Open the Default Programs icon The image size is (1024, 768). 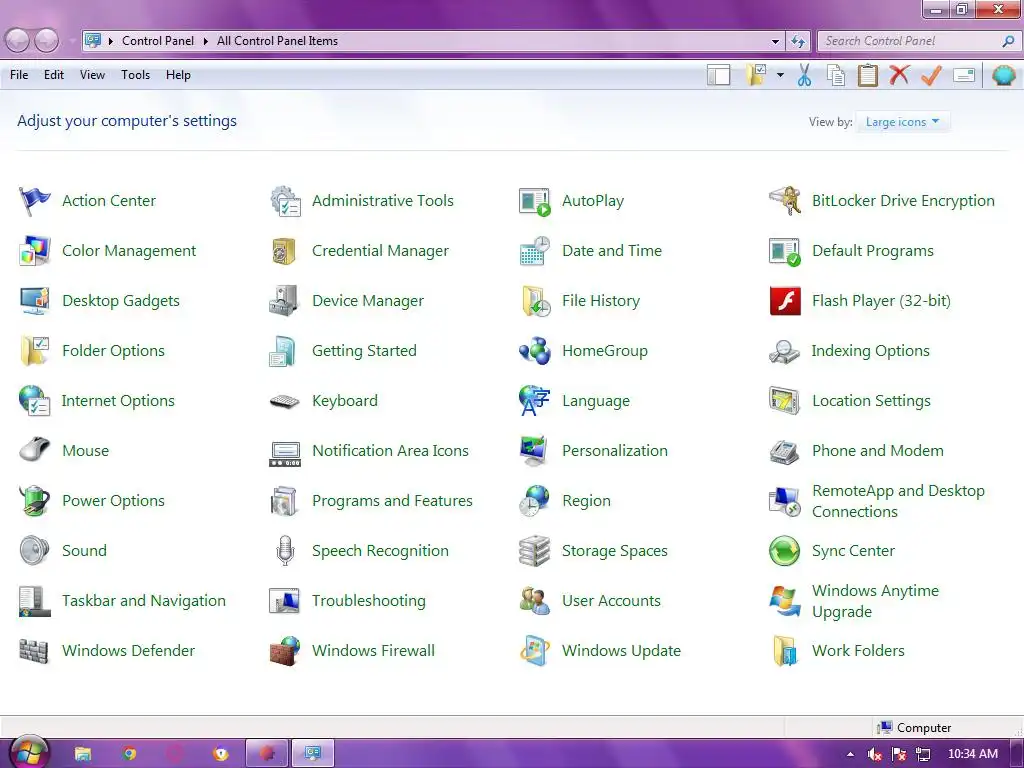(x=784, y=251)
